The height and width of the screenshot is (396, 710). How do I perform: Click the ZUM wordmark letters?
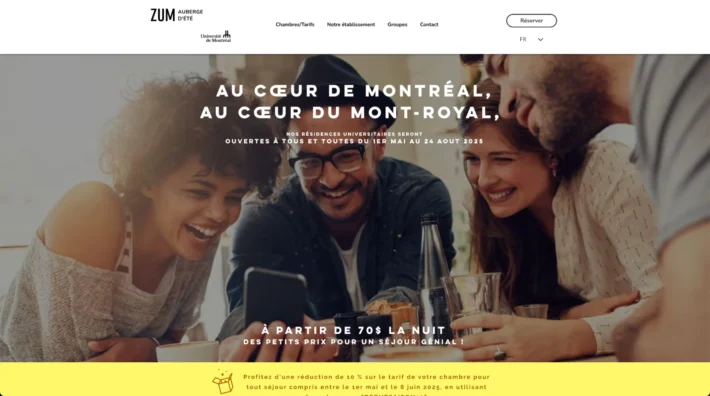pyautogui.click(x=163, y=15)
